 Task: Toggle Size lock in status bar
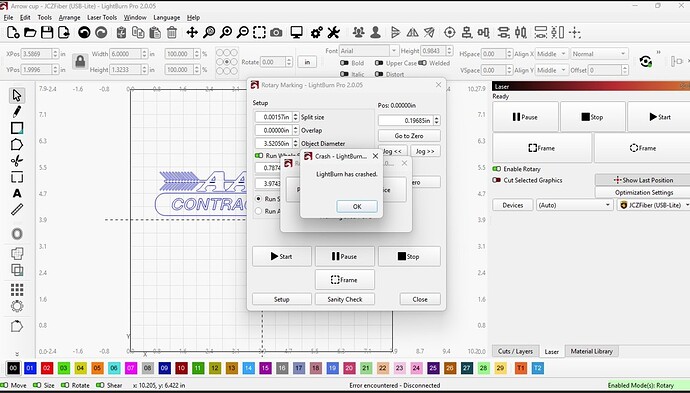coord(37,385)
